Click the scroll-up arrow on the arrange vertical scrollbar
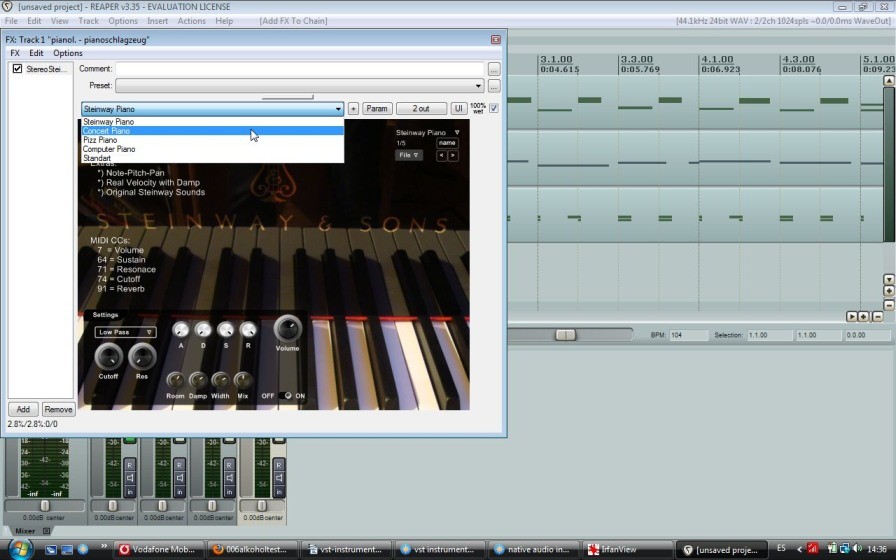Image resolution: width=896 pixels, height=560 pixels. coord(889,81)
